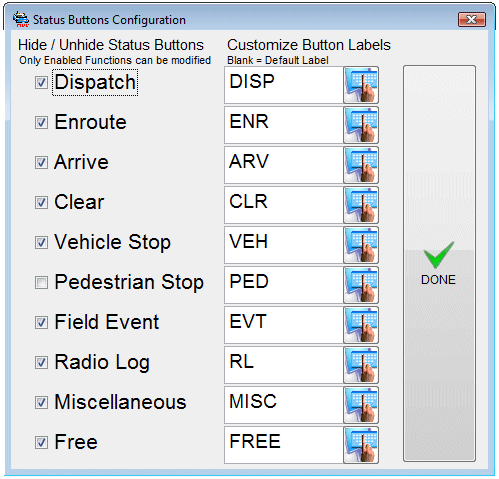Click the DONE button with green checkmark
Viewport: 499px width, 479px height.
pyautogui.click(x=439, y=263)
